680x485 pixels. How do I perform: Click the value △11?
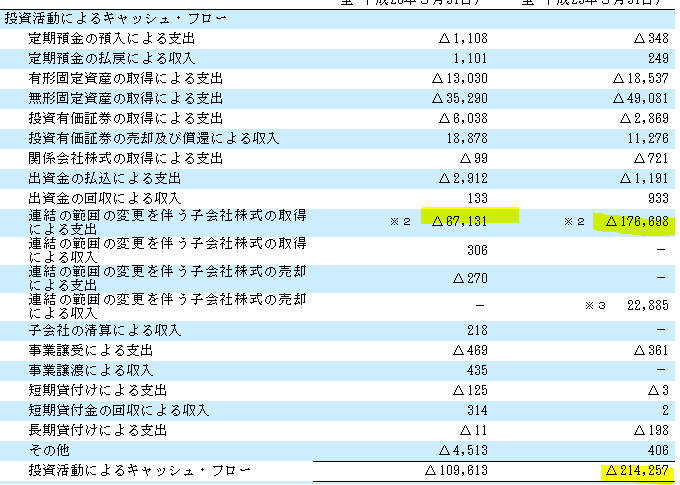pos(474,430)
